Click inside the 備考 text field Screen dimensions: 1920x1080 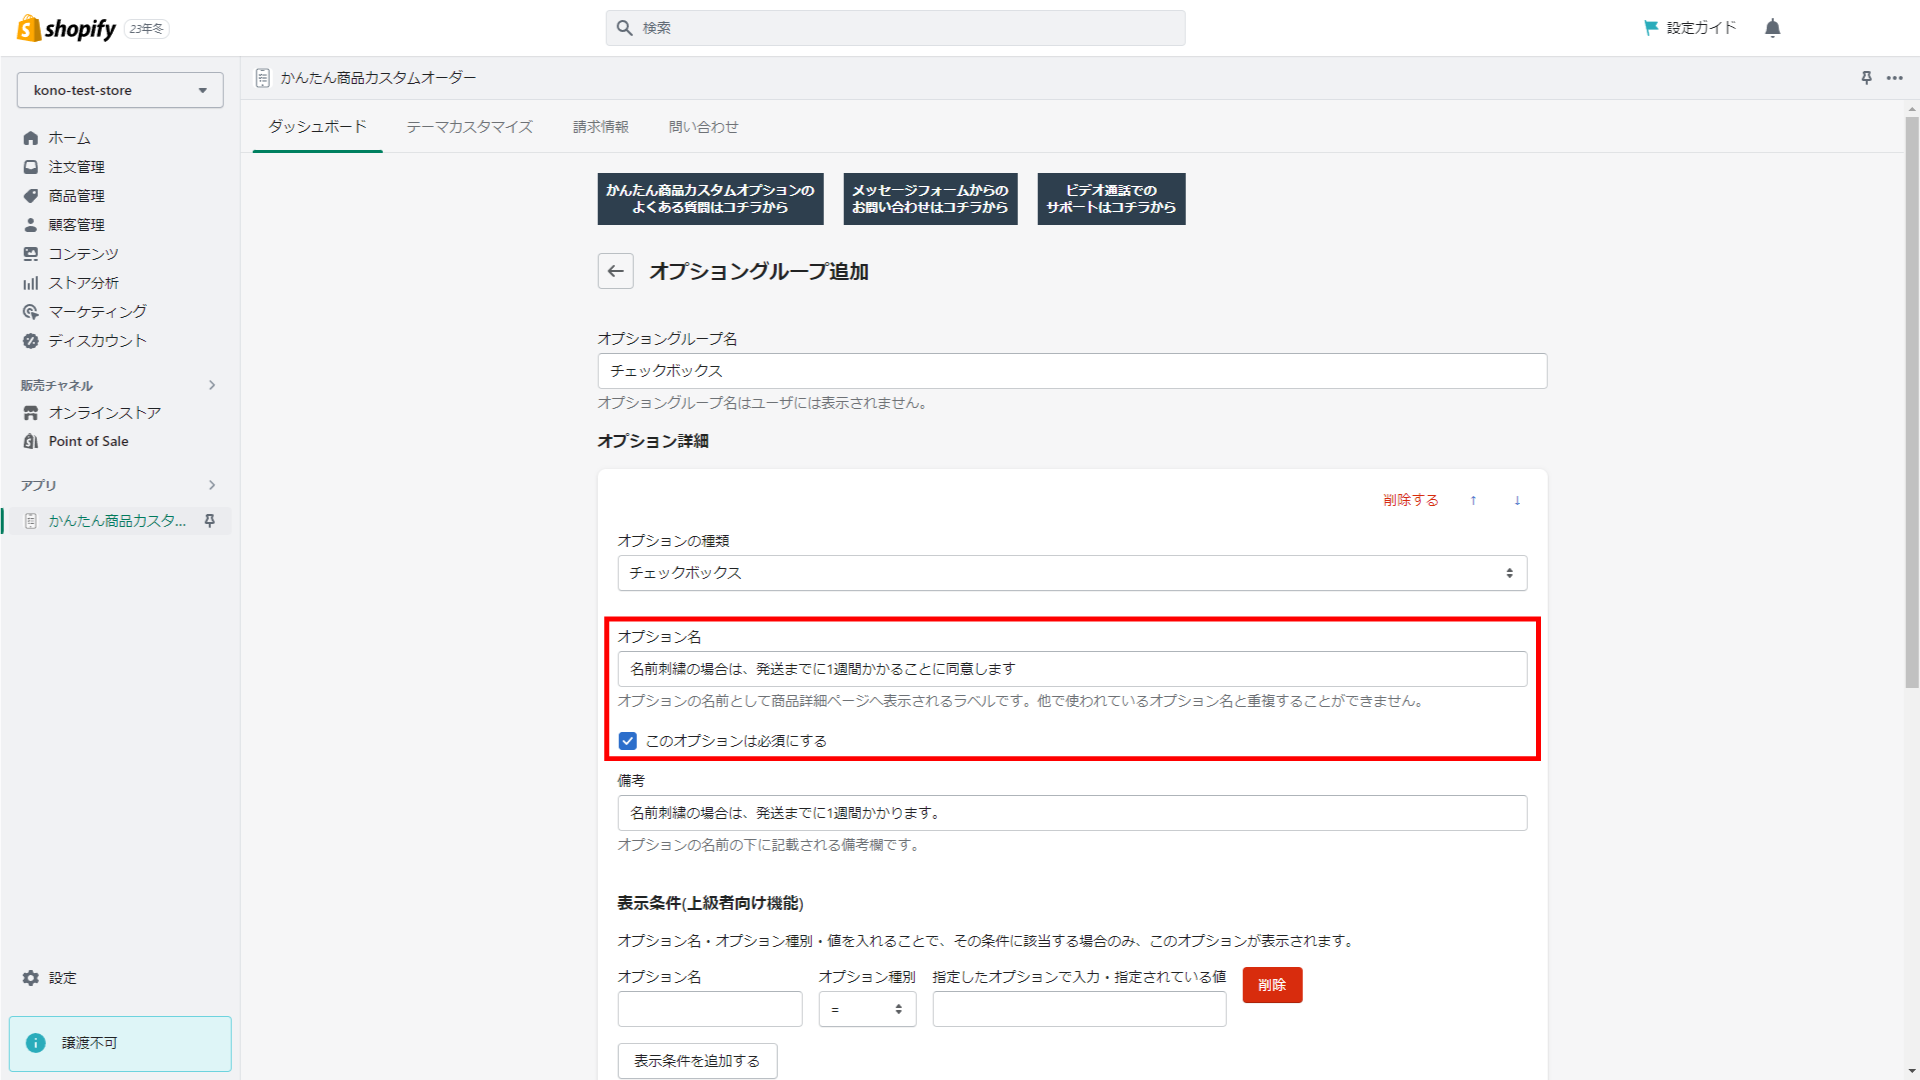[x=1071, y=813]
